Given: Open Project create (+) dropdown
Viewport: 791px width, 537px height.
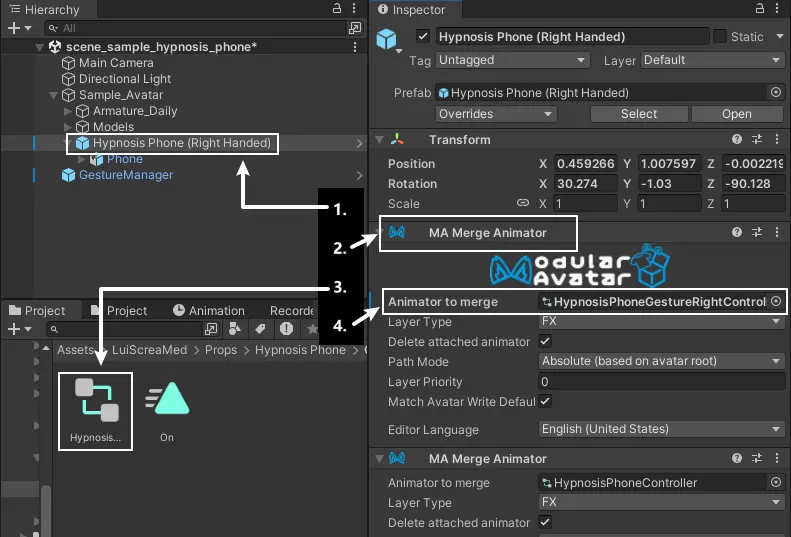Looking at the screenshot, I should point(20,330).
